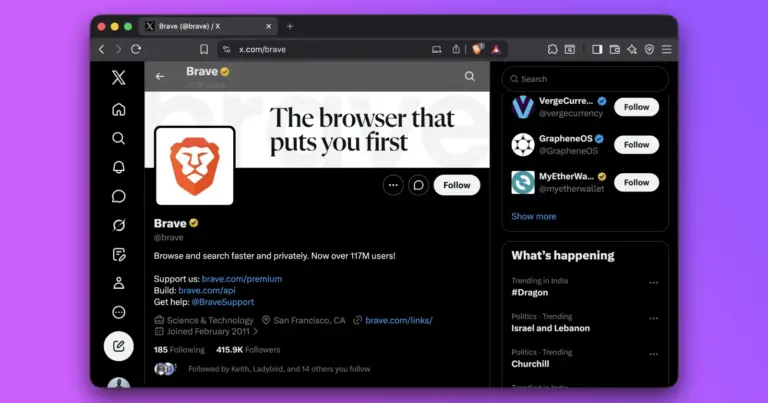Open 185 Following list
768x403 pixels.
point(179,350)
